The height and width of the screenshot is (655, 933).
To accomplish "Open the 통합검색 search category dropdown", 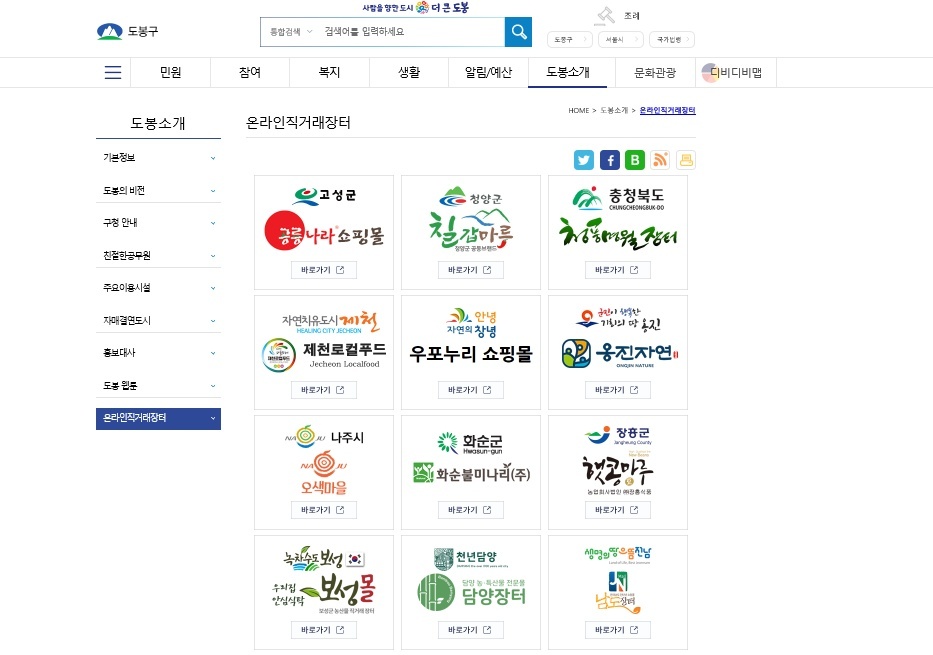I will pos(291,32).
